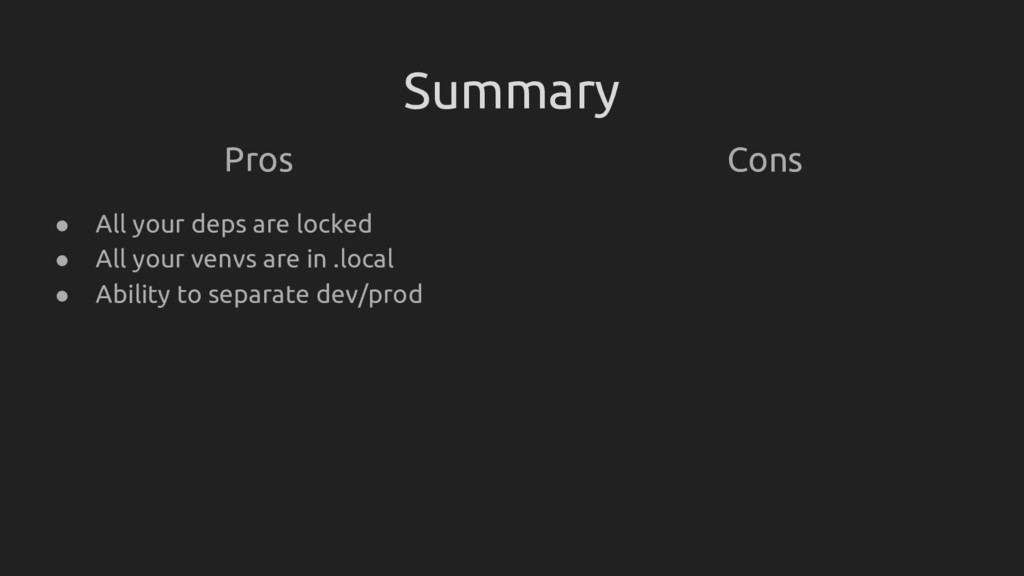Click the word 'locked' in first bullet
This screenshot has height=576, width=1024.
point(334,223)
